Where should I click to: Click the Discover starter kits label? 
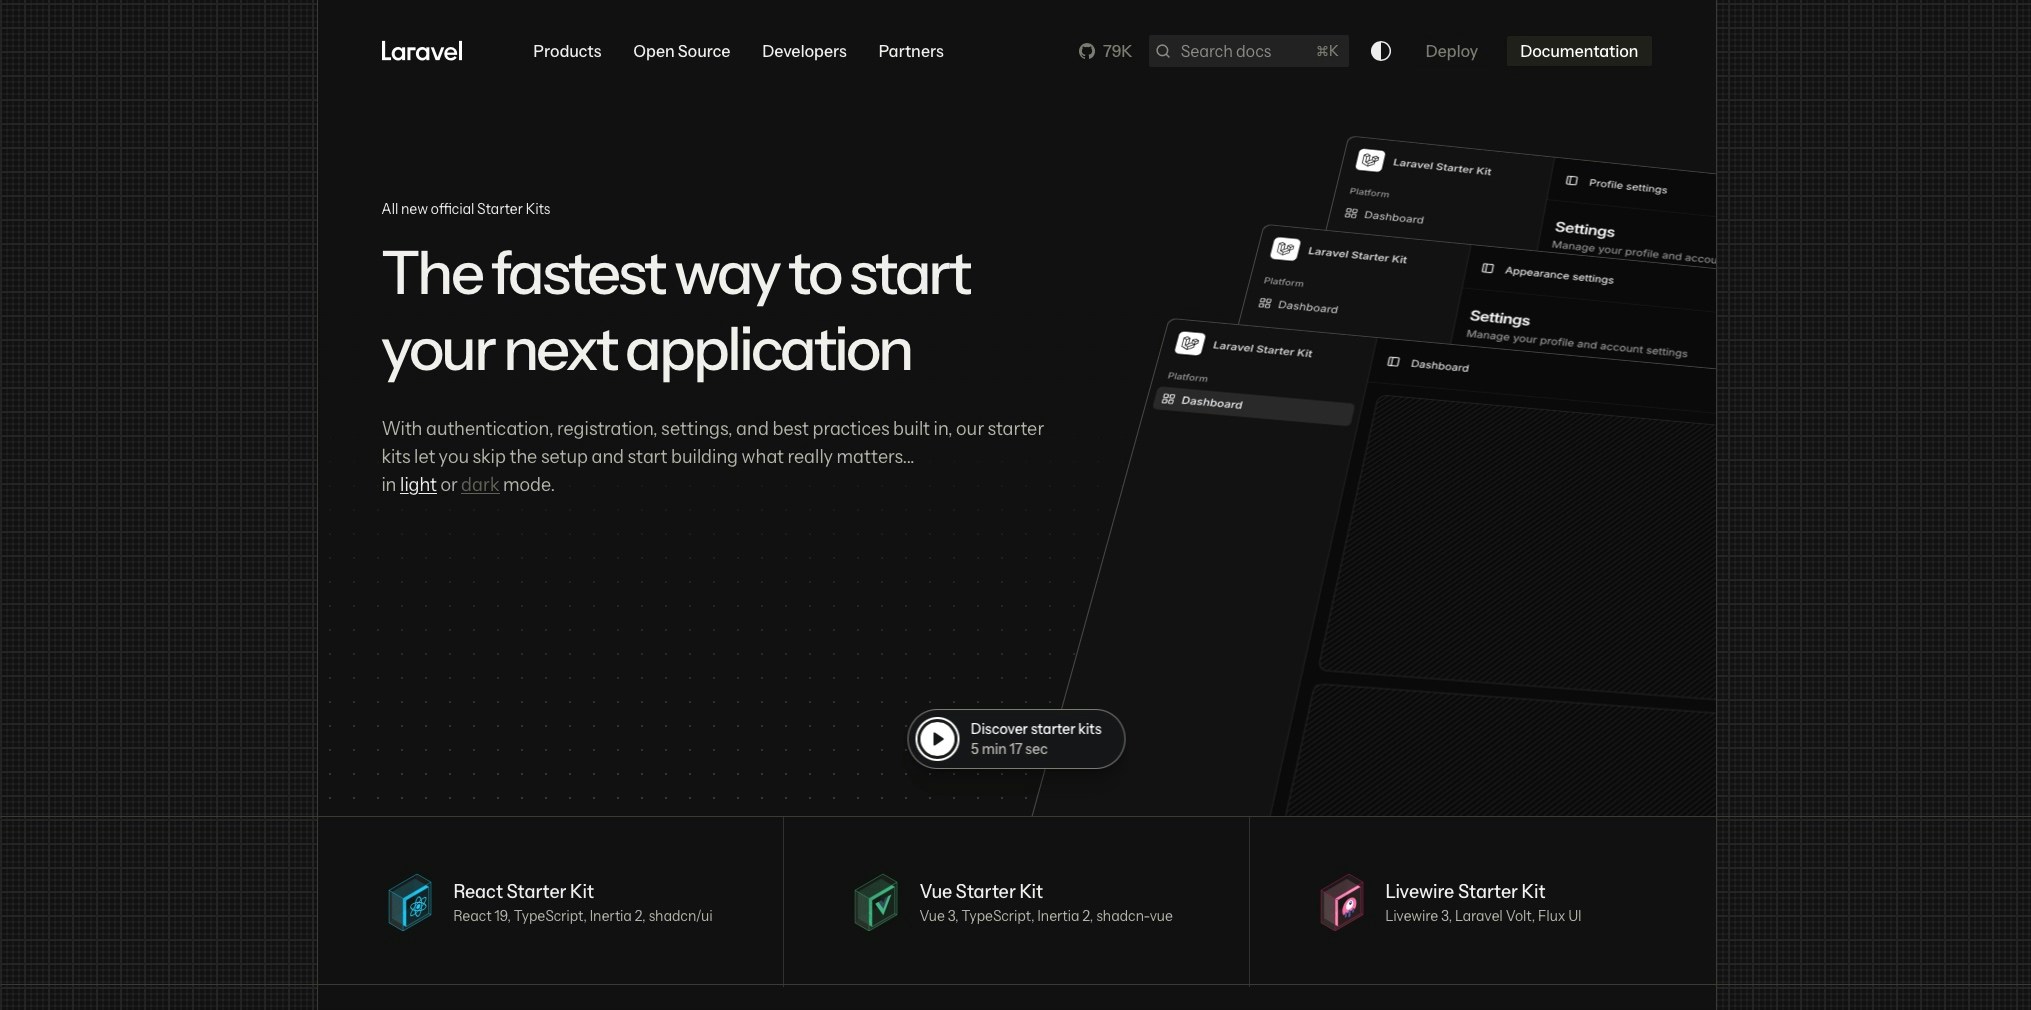(1036, 729)
